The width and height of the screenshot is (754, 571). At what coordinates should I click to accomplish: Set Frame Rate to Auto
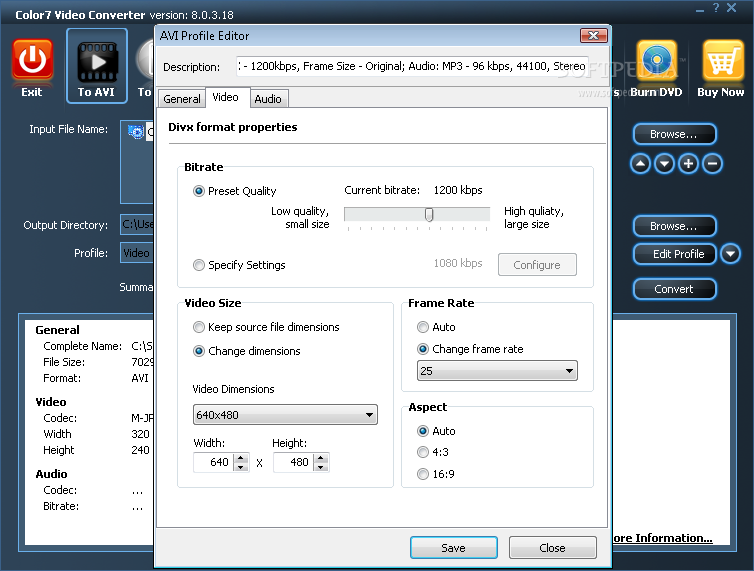(423, 327)
